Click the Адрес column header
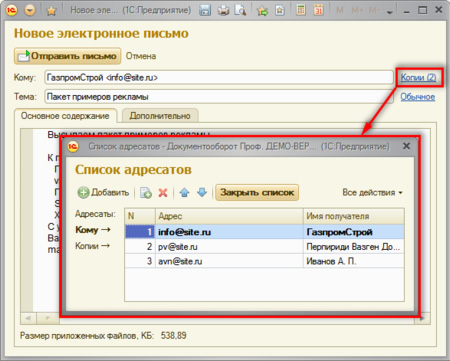Viewport: 450px width, 361px height. click(229, 216)
